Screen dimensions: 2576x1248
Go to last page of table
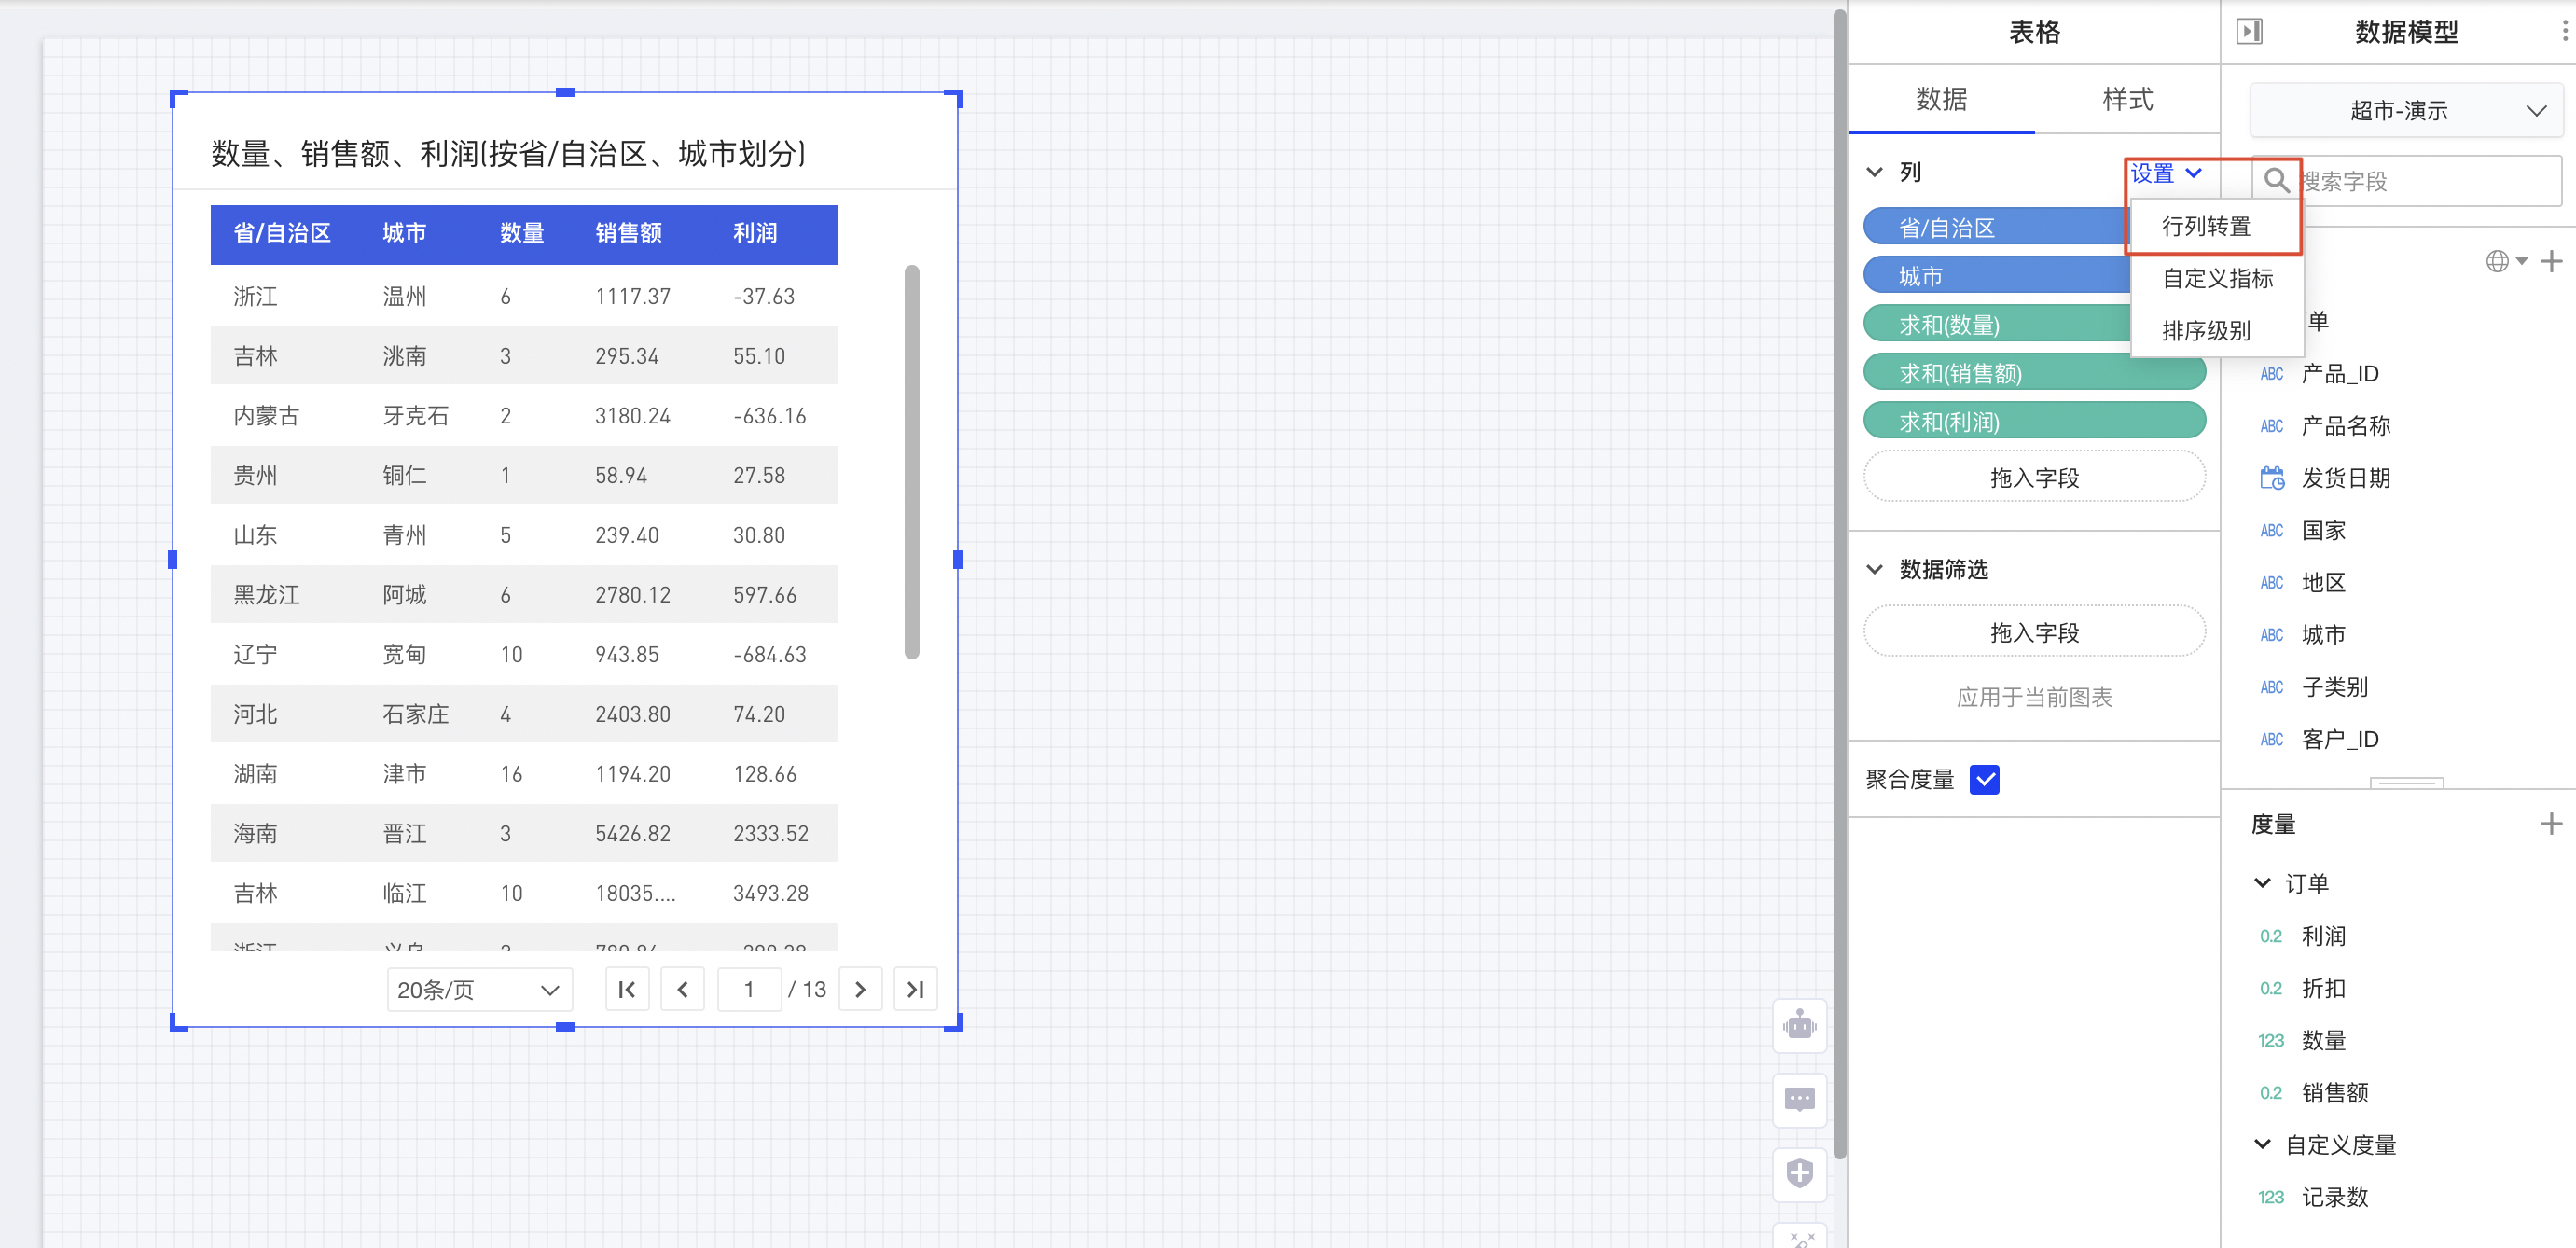tap(915, 990)
